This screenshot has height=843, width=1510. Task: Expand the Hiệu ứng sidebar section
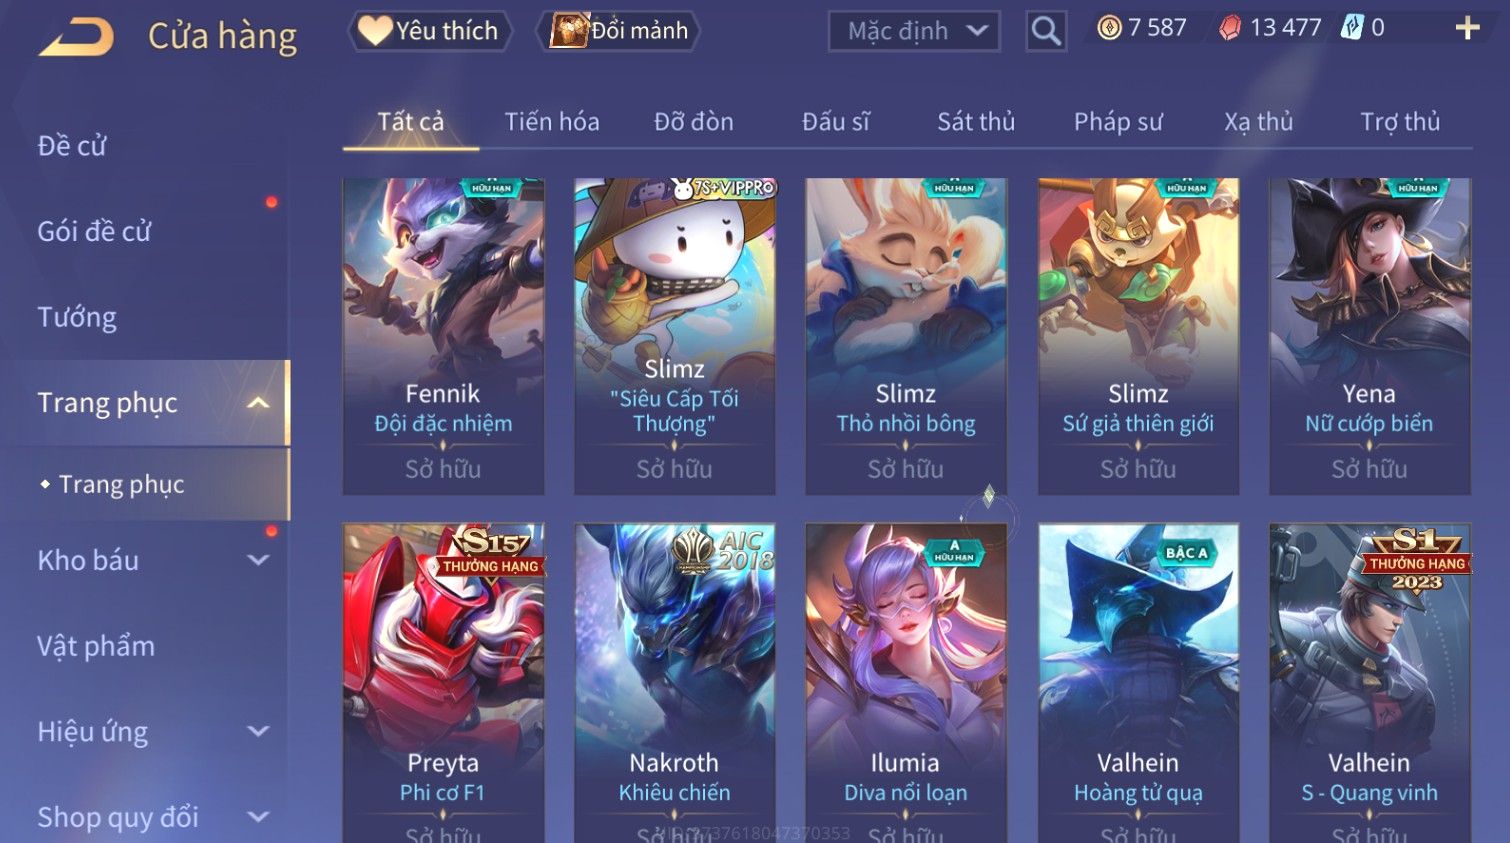coord(258,732)
